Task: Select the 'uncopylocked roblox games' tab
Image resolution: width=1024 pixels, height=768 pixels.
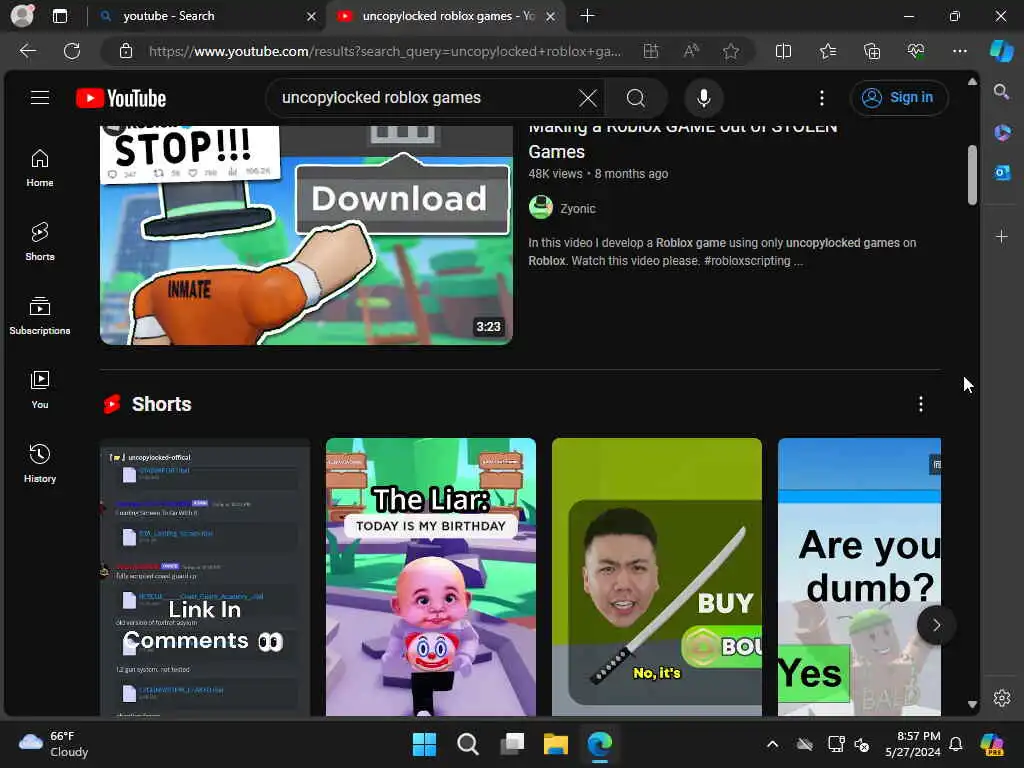Action: [x=446, y=16]
